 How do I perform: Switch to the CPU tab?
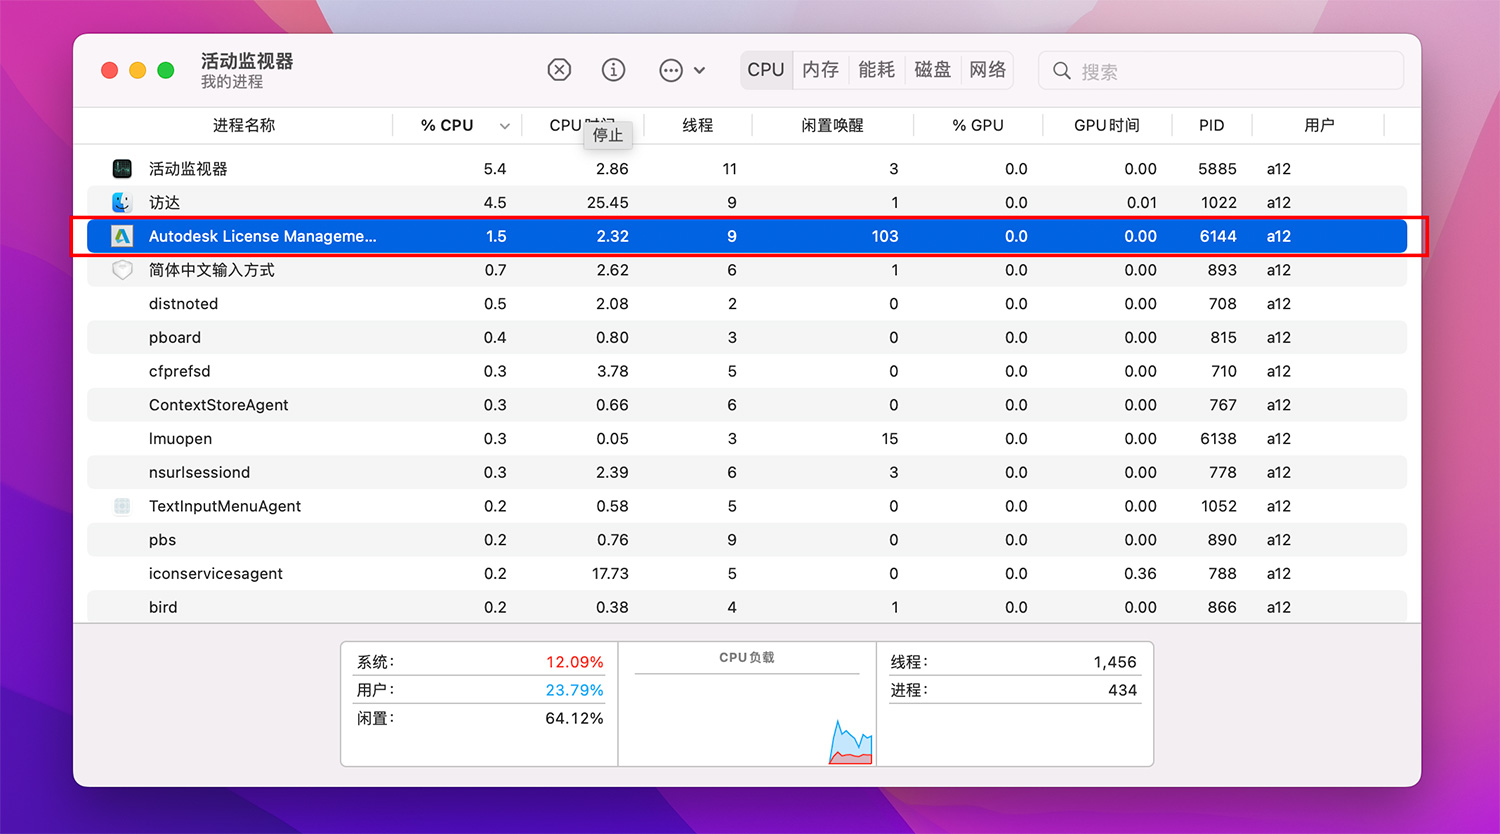point(766,70)
